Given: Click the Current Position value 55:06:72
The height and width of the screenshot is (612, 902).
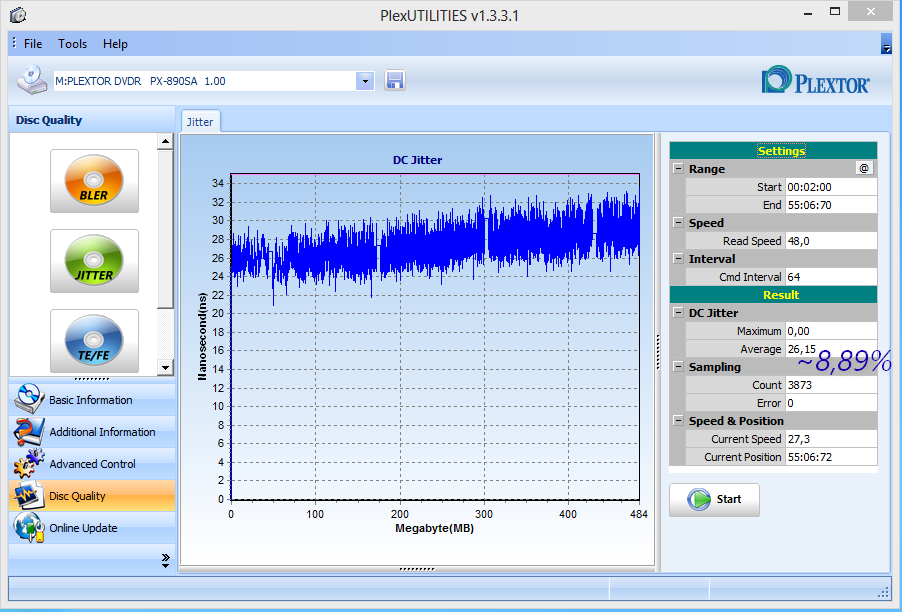Looking at the screenshot, I should 831,457.
